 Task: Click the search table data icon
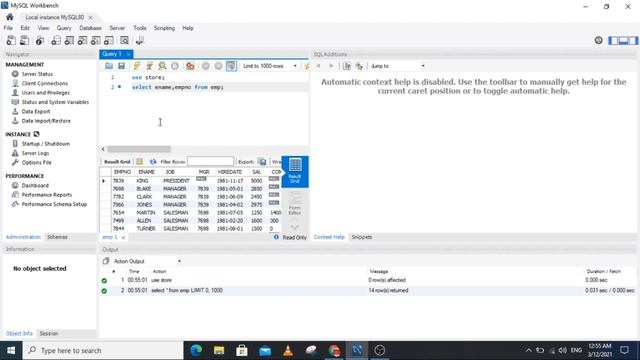(x=124, y=40)
